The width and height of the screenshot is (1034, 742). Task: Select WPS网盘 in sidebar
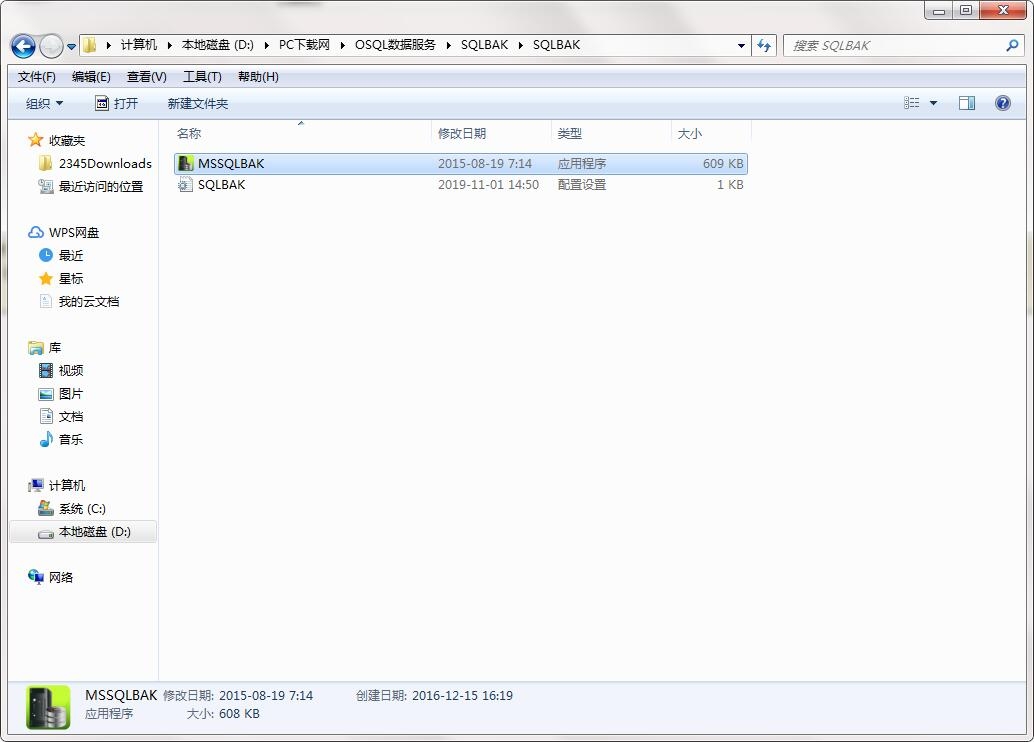[x=74, y=233]
